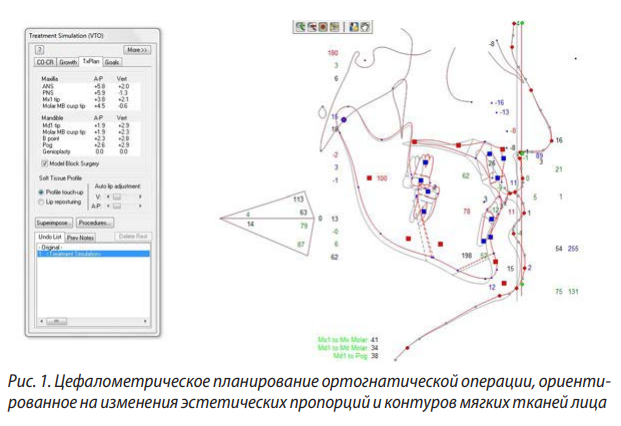
Task: Click the undo list horizontal scrollbar thumb
Action: click(57, 321)
